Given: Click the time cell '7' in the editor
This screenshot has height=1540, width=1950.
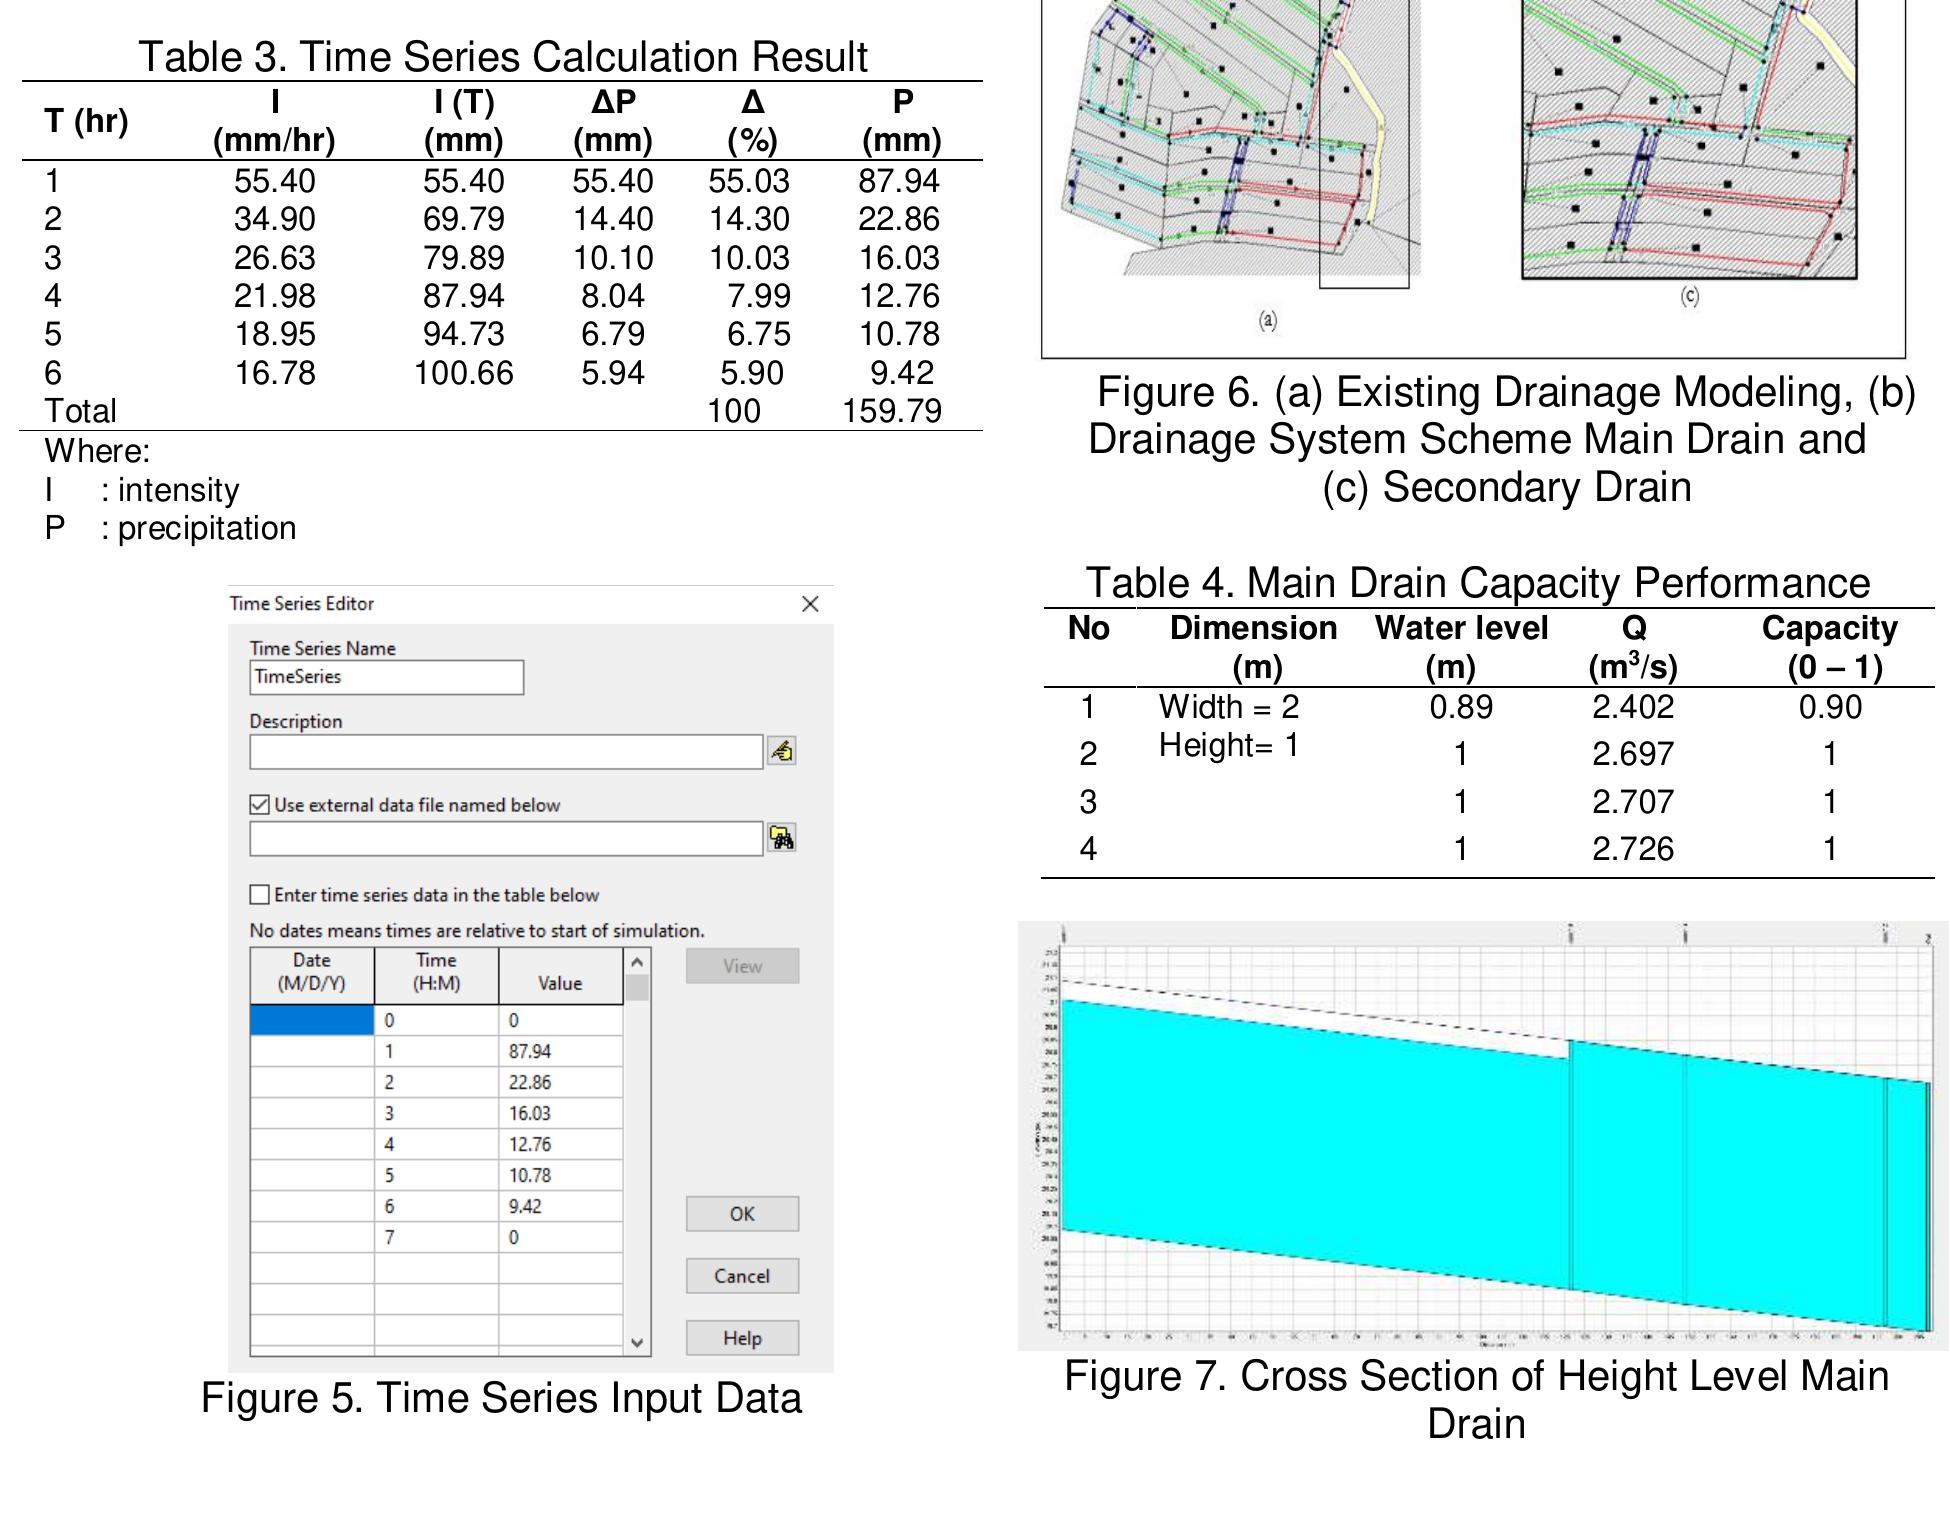Looking at the screenshot, I should (436, 1237).
